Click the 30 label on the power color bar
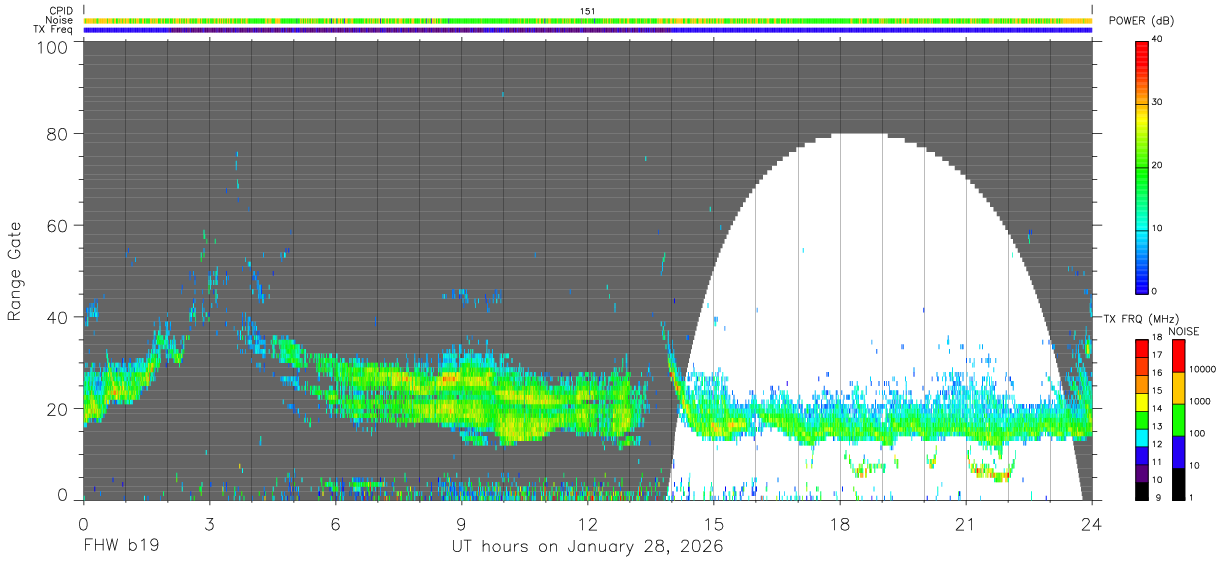The image size is (1228, 567). 1158,102
